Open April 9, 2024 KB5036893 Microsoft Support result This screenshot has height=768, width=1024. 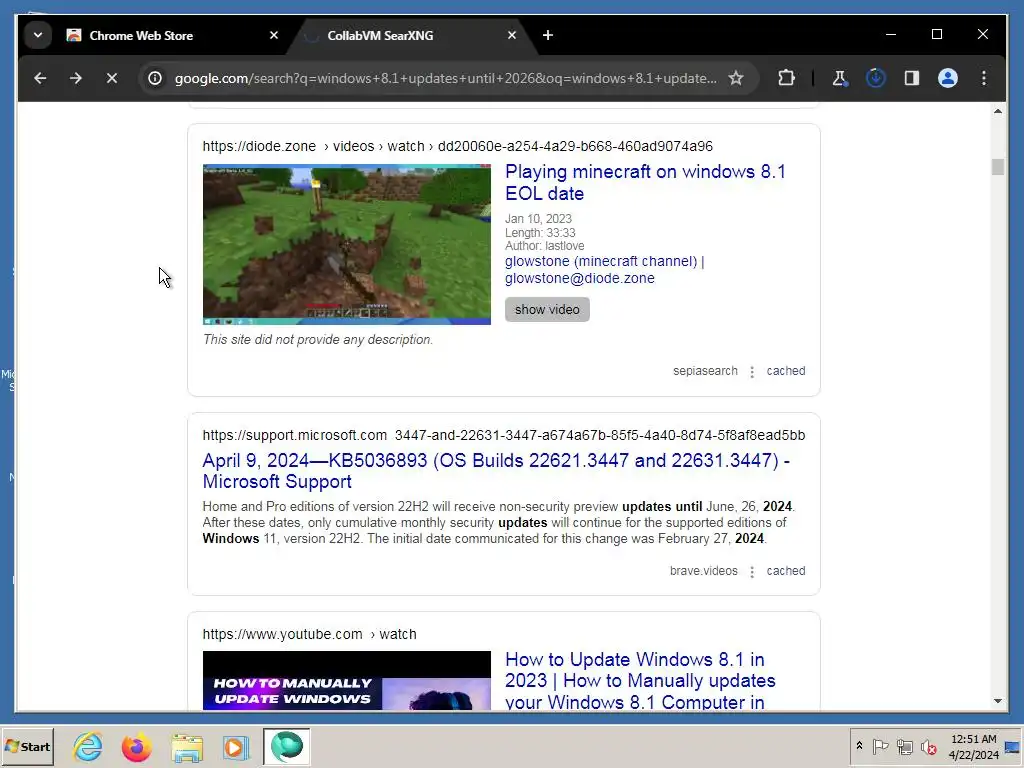click(x=496, y=471)
